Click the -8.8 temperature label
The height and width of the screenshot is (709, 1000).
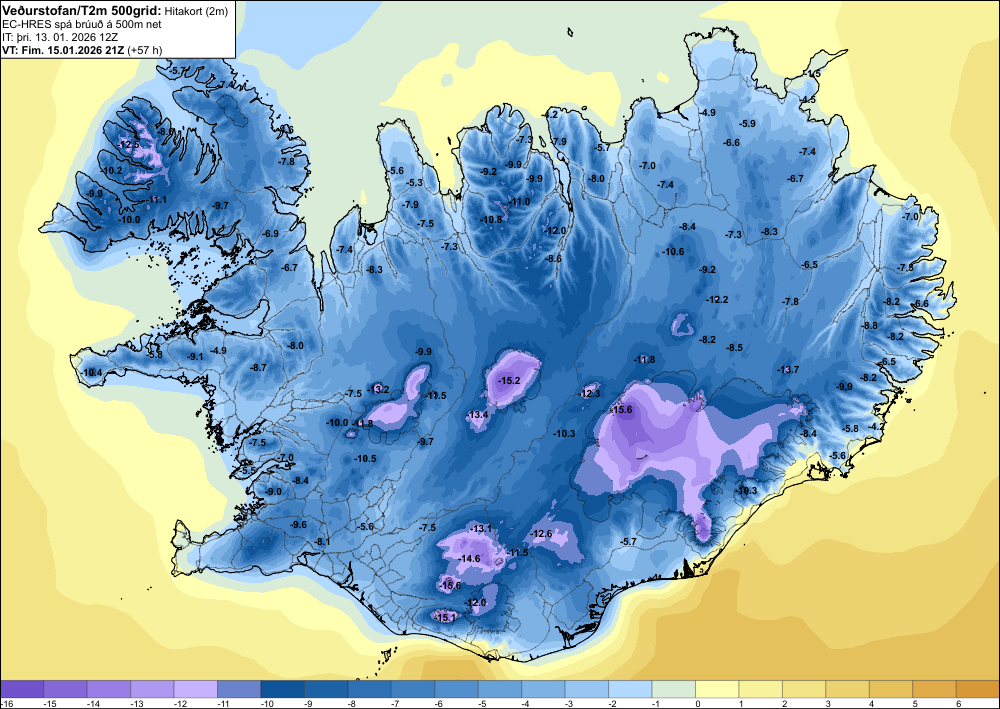click(870, 326)
